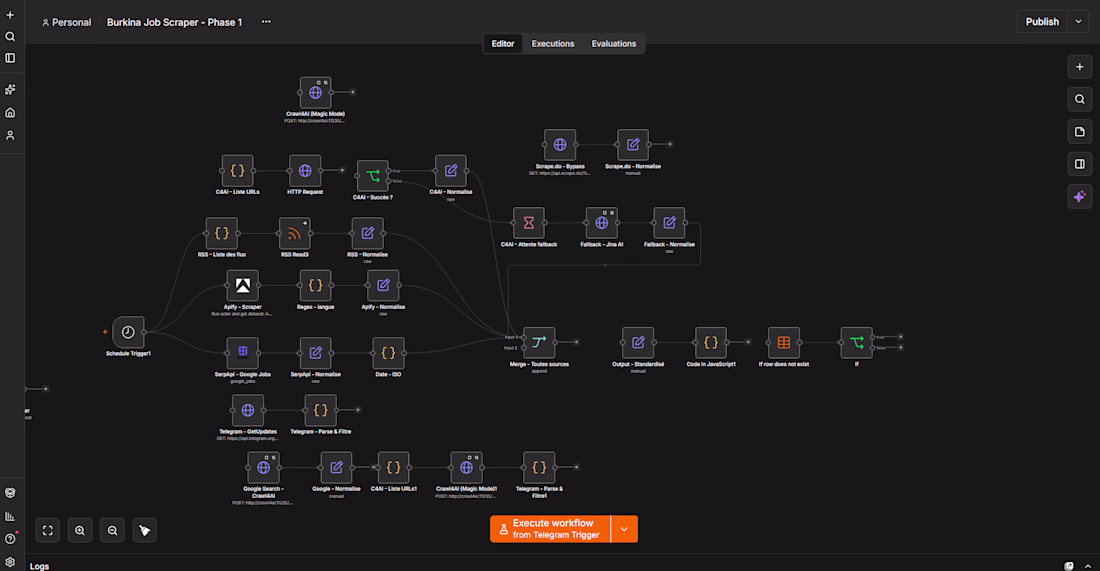The width and height of the screenshot is (1100, 571).
Task: Select the Telegram - Parse & Filtre node
Action: (x=321, y=410)
